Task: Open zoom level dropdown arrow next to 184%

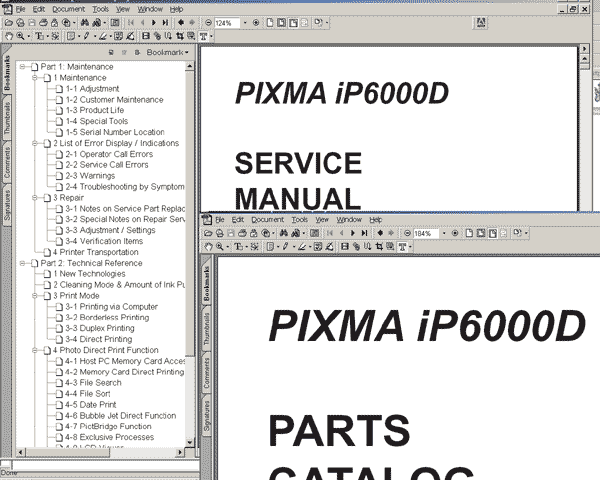Action: pos(444,233)
